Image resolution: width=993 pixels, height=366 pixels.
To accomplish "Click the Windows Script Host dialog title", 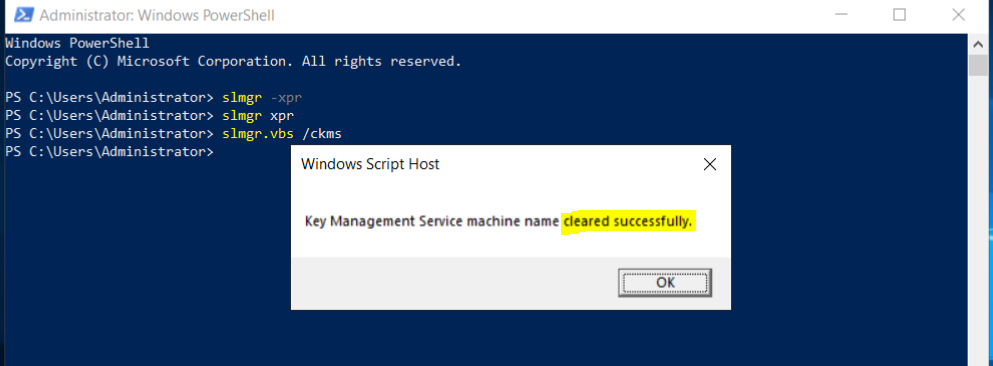I will (x=370, y=165).
